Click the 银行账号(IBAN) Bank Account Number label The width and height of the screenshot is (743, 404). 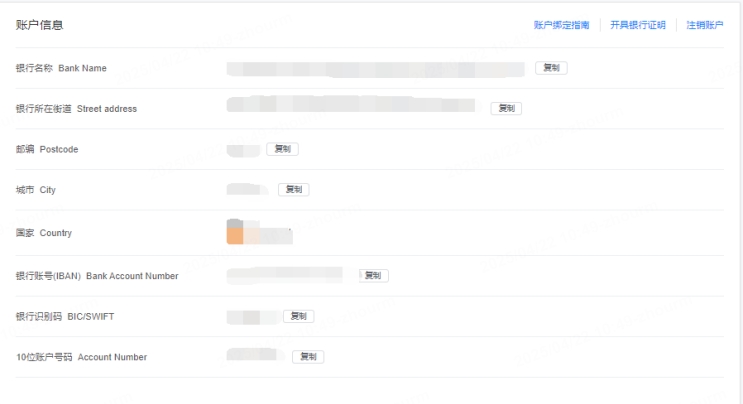click(97, 276)
